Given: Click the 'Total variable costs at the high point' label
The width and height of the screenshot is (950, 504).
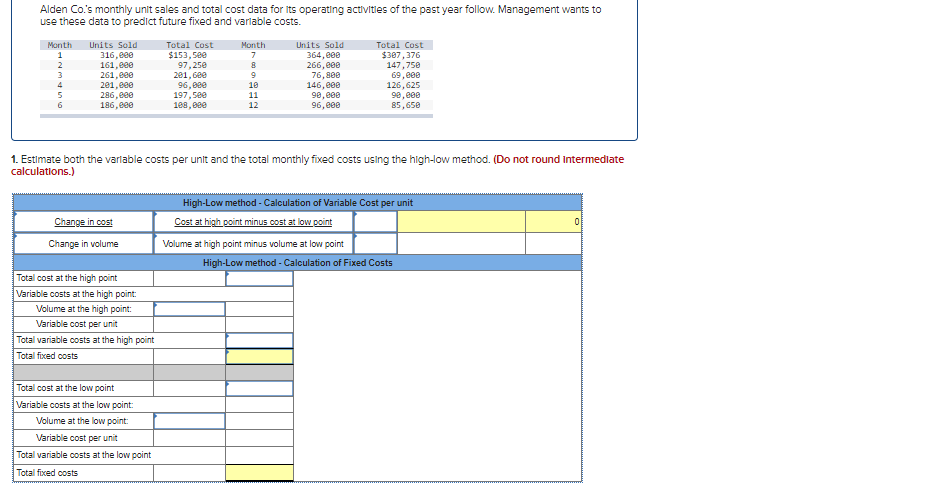Looking at the screenshot, I should tap(85, 340).
